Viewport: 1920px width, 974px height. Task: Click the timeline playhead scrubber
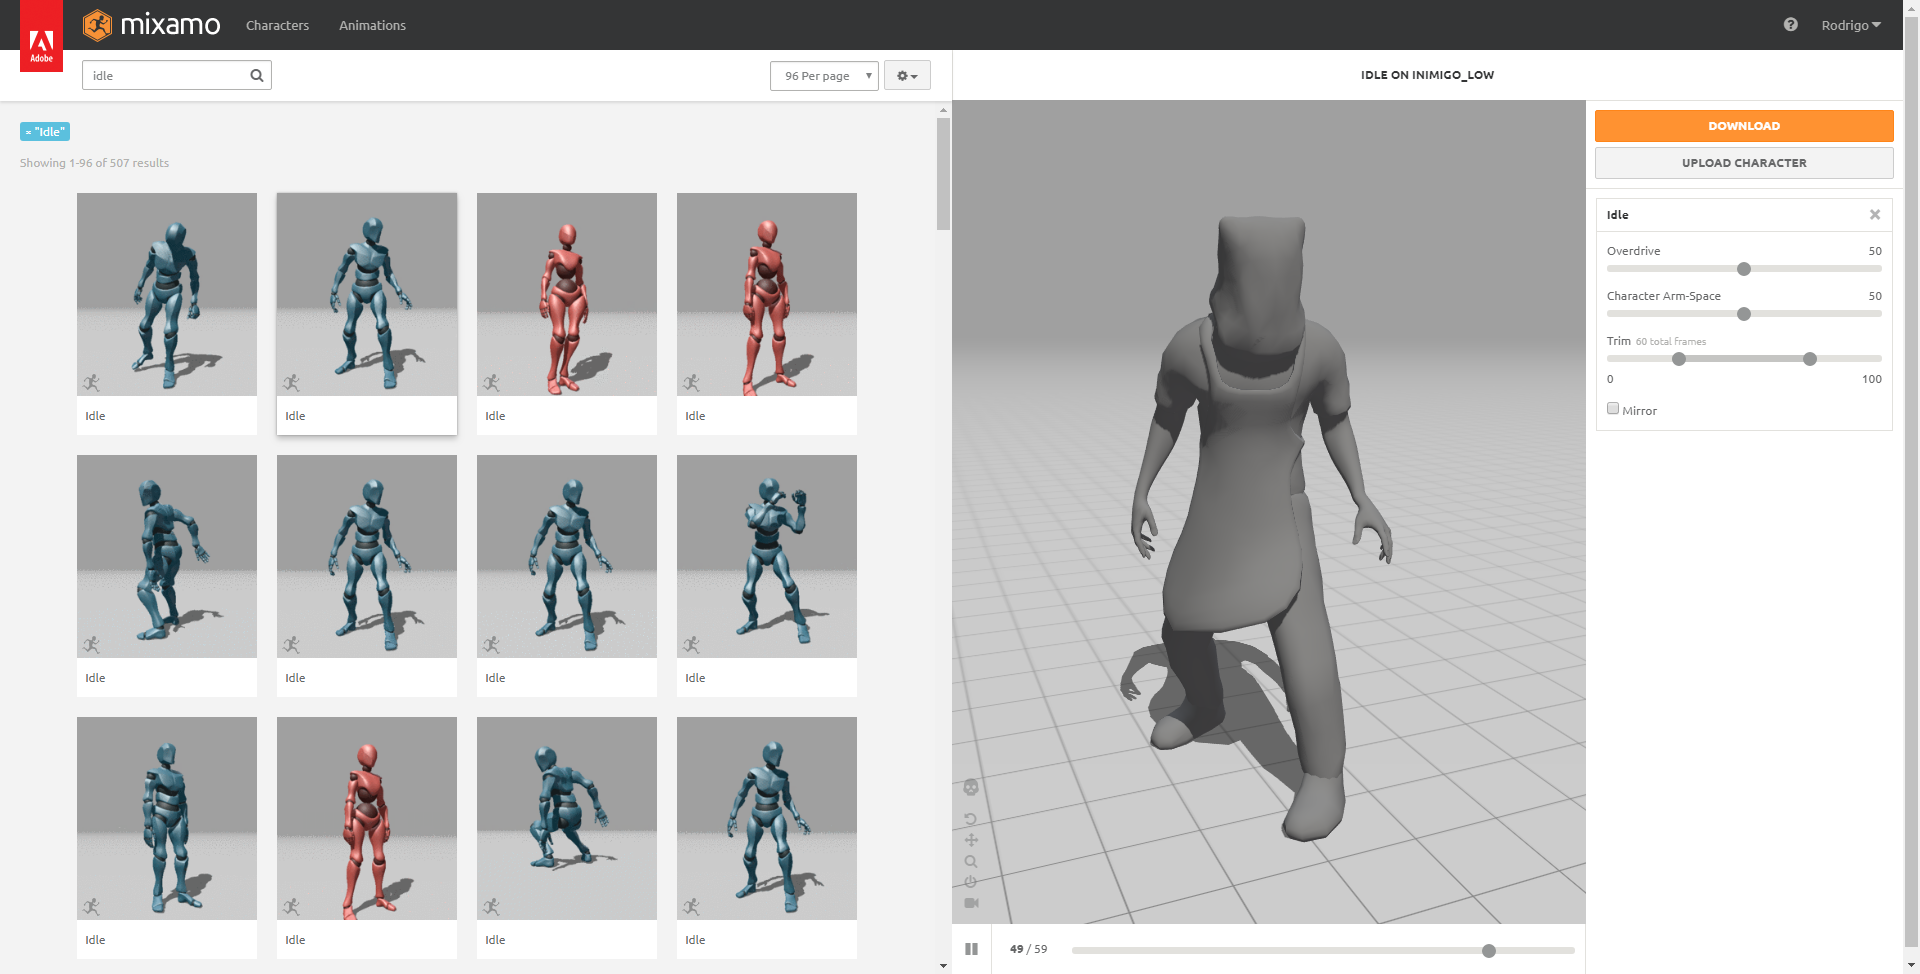pyautogui.click(x=1489, y=951)
